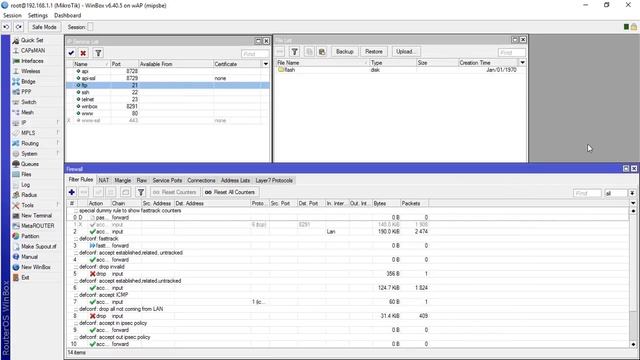Open New Terminal from sidebar
This screenshot has width=640, height=360.
point(36,216)
